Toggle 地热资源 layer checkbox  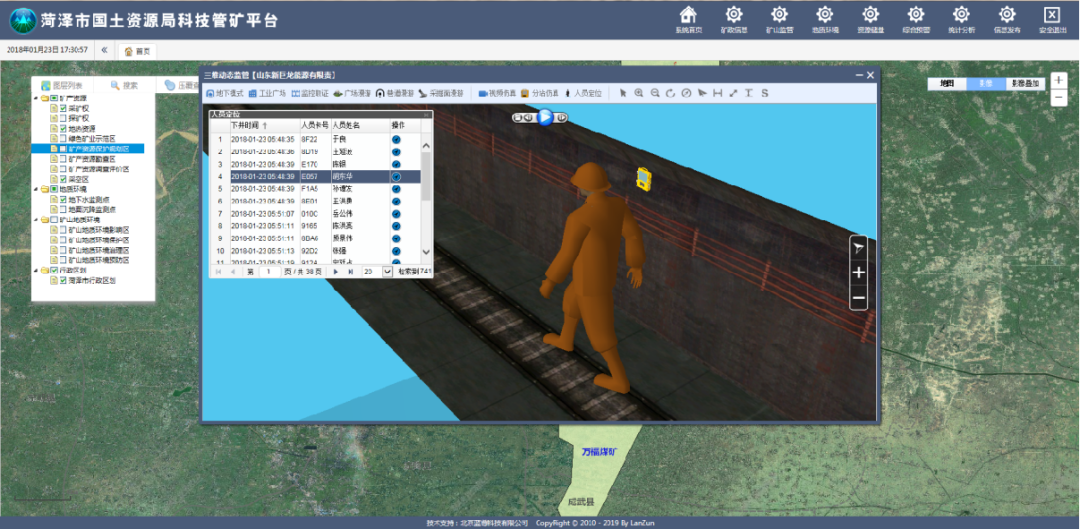63,128
